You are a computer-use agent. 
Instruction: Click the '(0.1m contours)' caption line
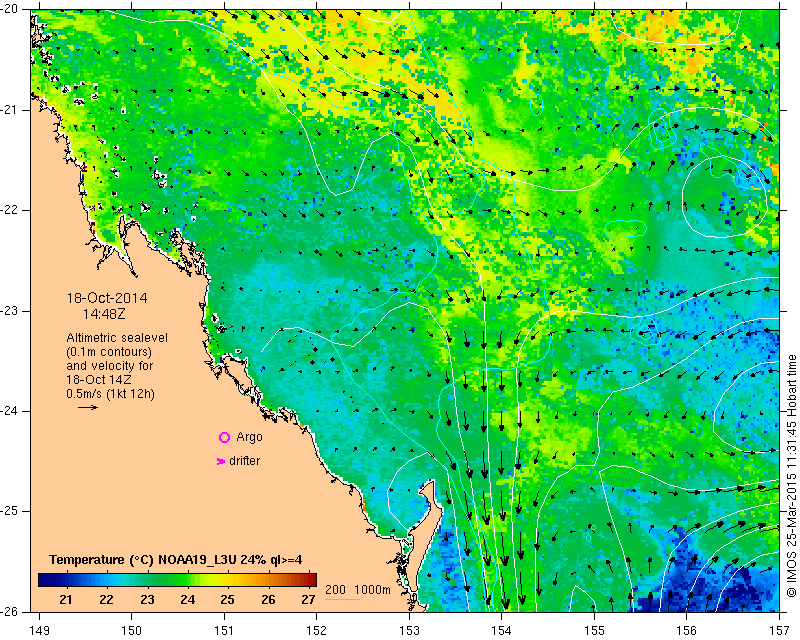pyautogui.click(x=109, y=352)
